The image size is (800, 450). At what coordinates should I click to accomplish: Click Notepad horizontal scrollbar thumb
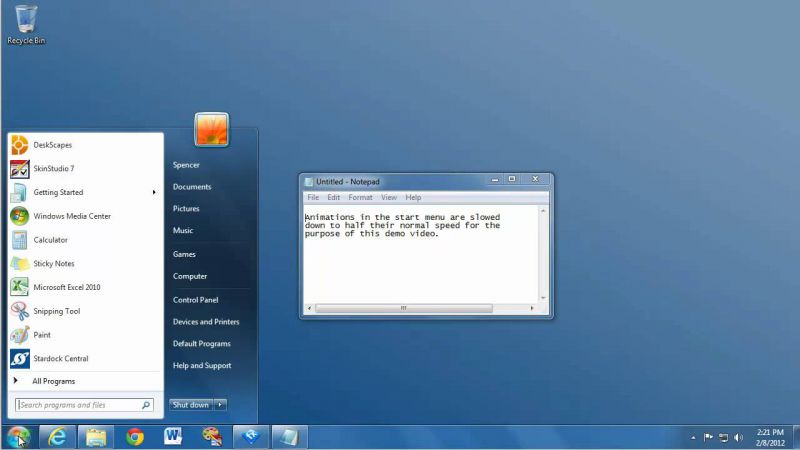click(x=404, y=308)
